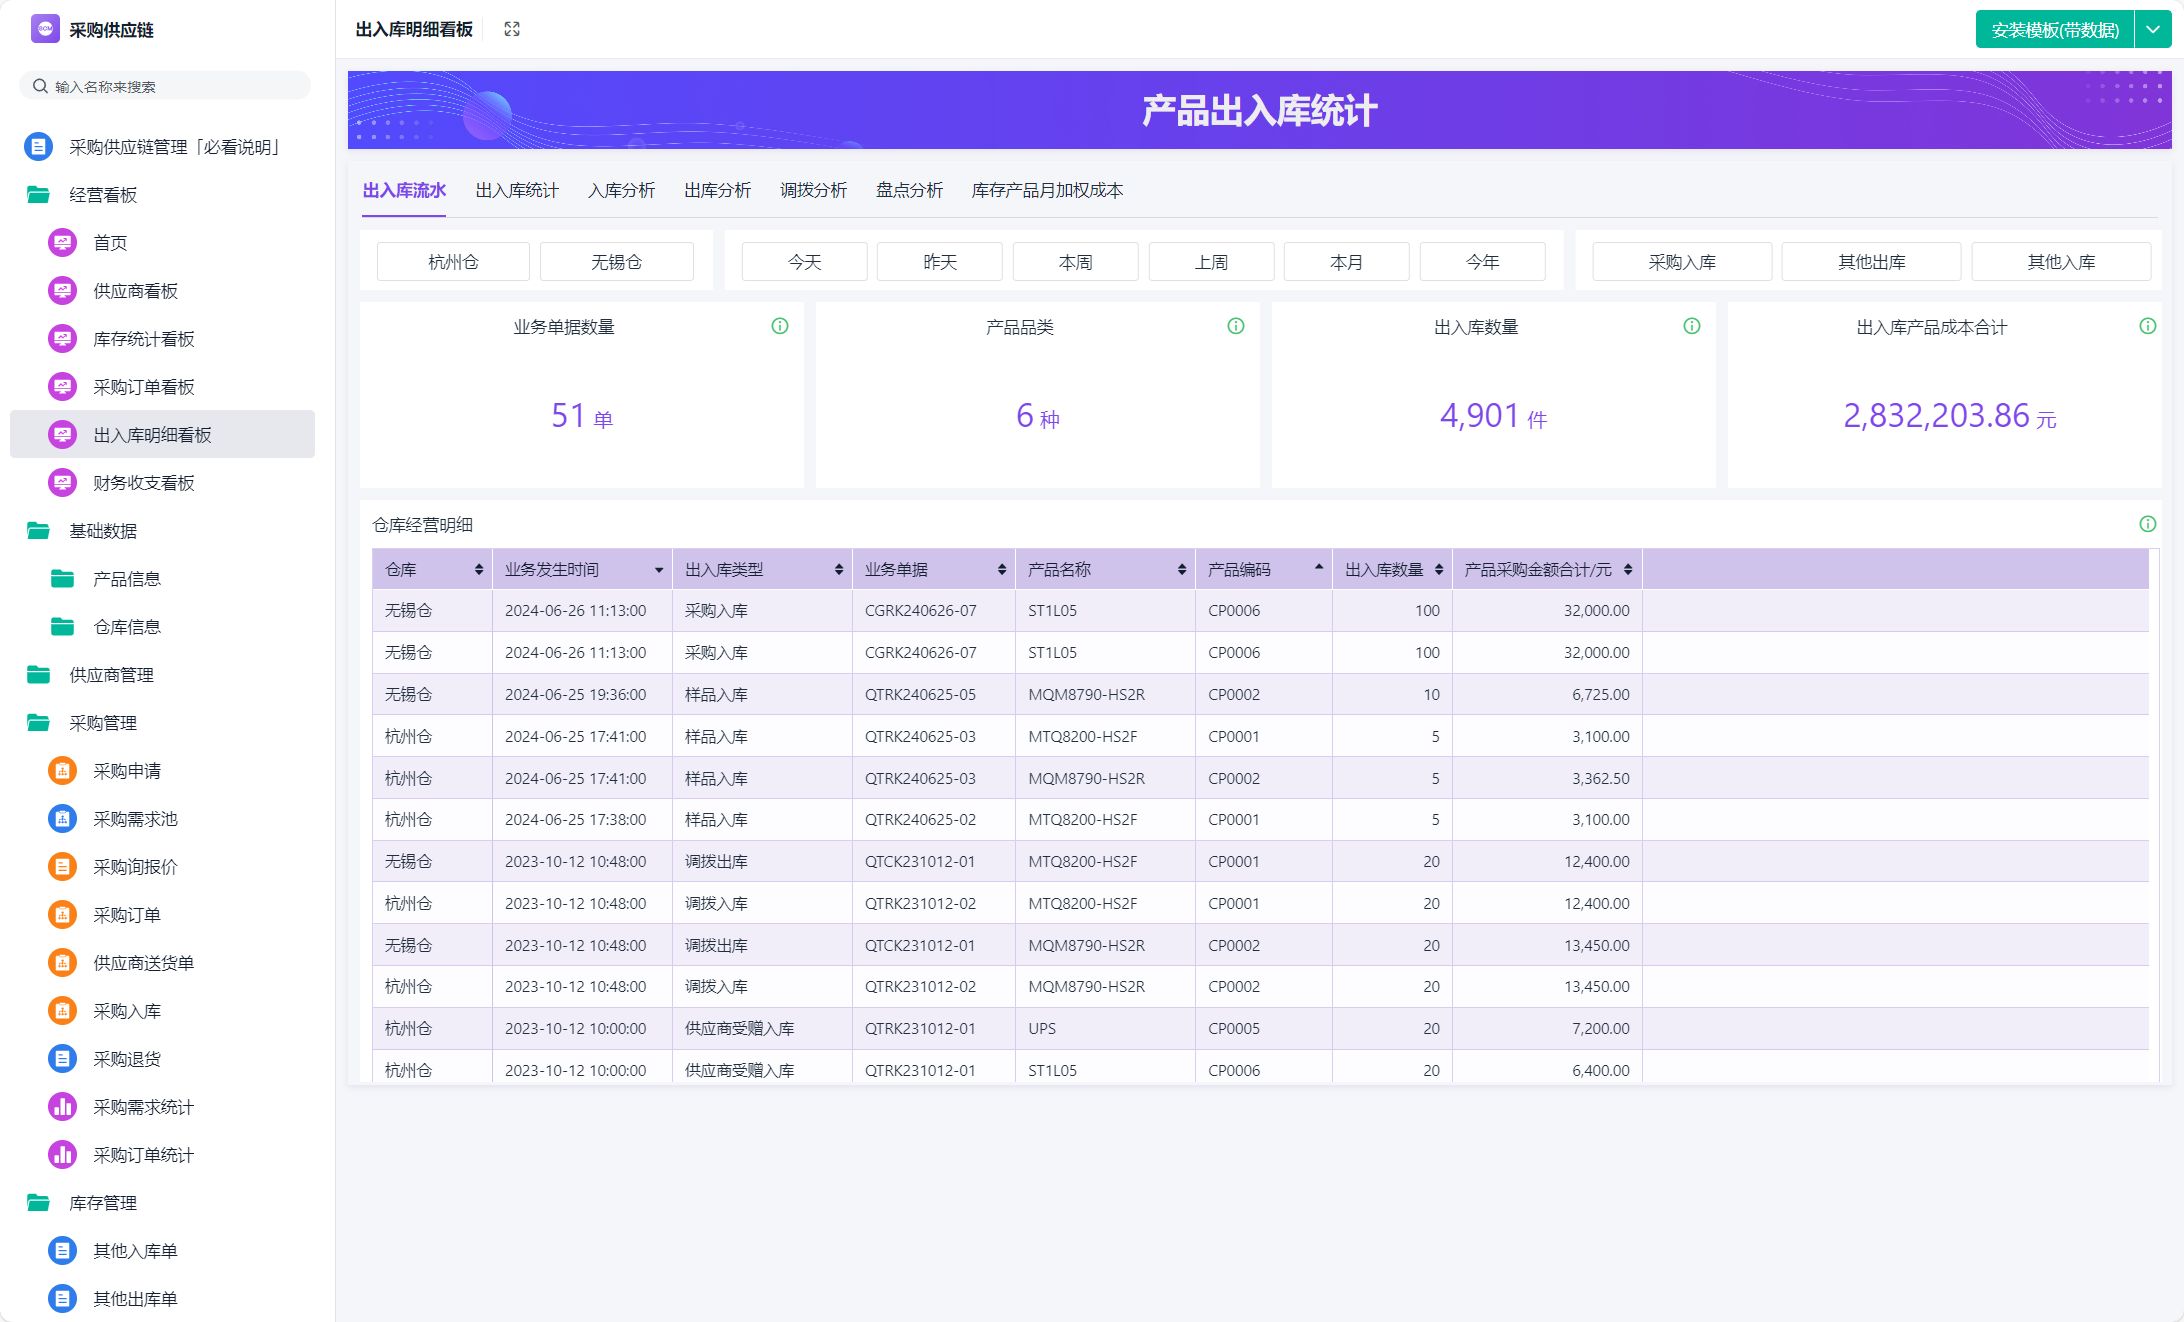Open the 采购需求统计 chart icon
The width and height of the screenshot is (2184, 1322).
tap(62, 1107)
